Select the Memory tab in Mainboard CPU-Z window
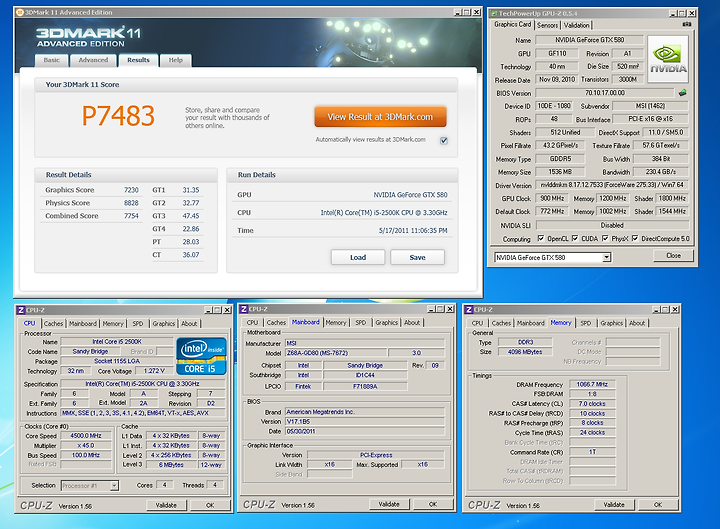The height and width of the screenshot is (529, 720). coord(336,323)
